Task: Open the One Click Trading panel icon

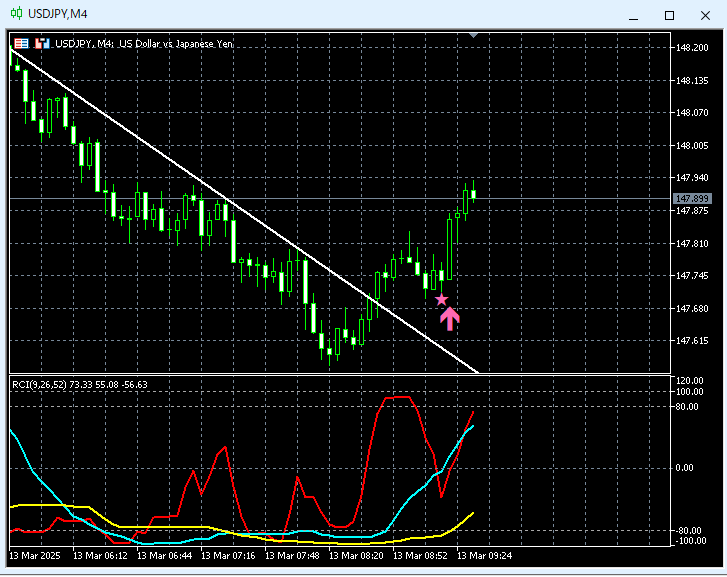Action: pos(21,44)
